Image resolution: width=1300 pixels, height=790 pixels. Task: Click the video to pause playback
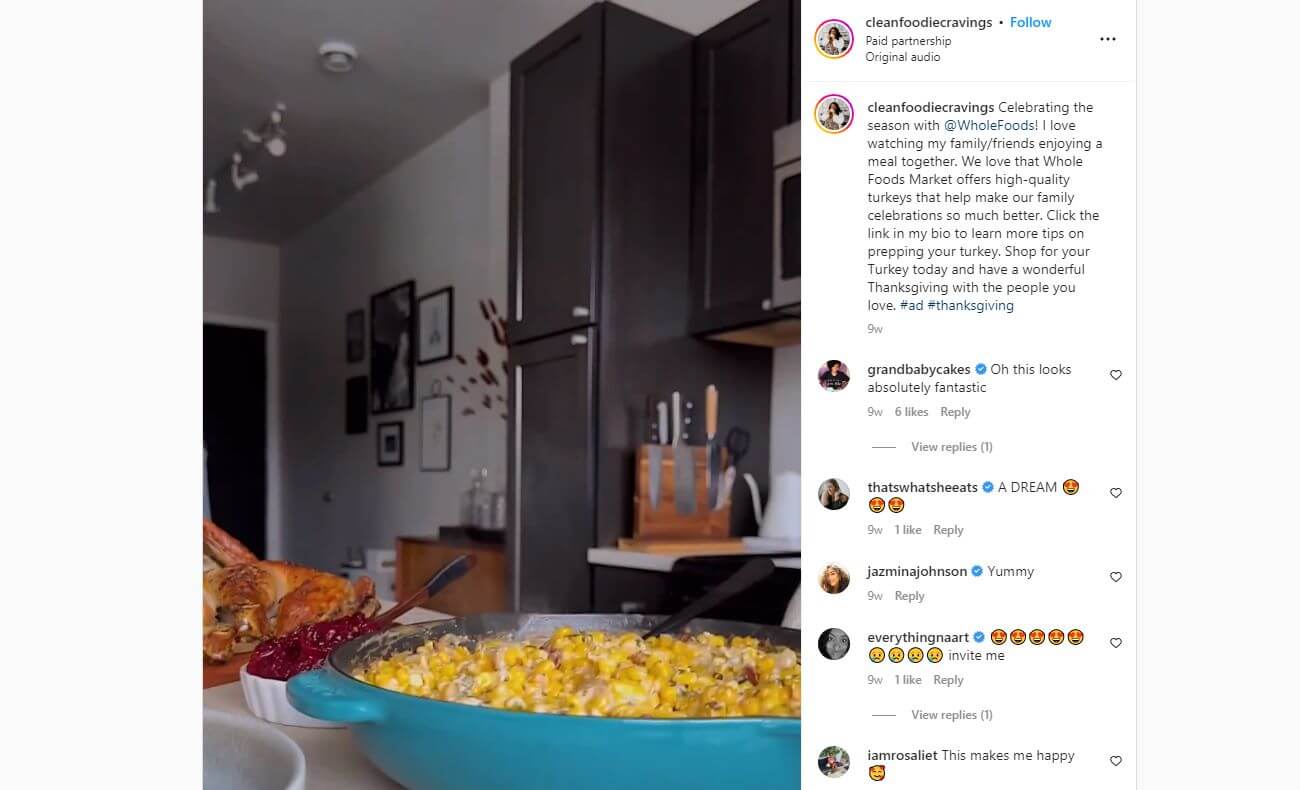[x=501, y=395]
